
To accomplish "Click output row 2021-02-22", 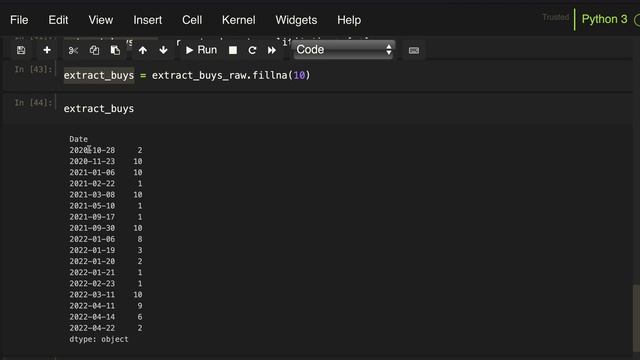I will (x=106, y=184).
